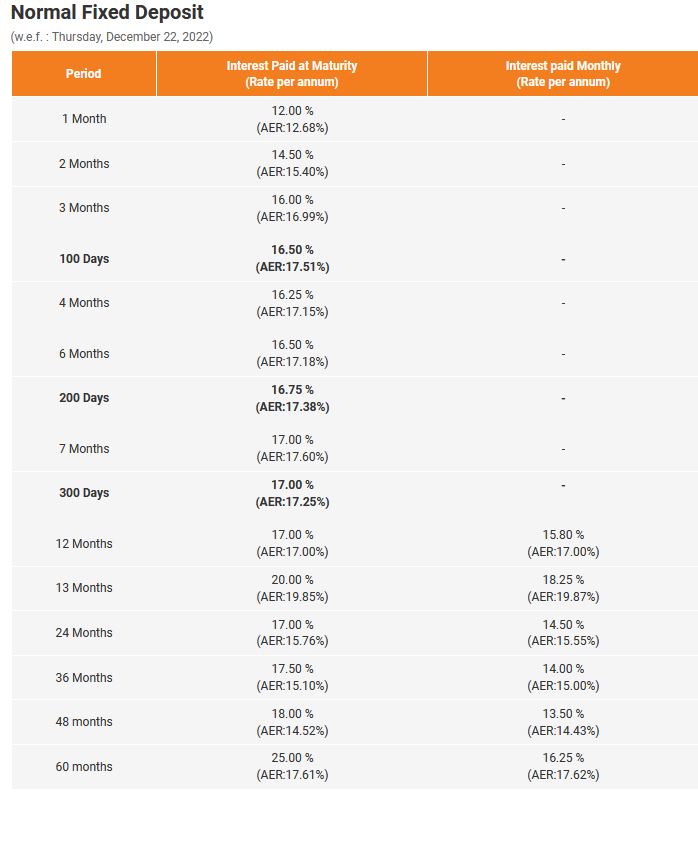Image resolution: width=698 pixels, height=851 pixels.
Task: Click the effective date text under the title
Action: 112,37
